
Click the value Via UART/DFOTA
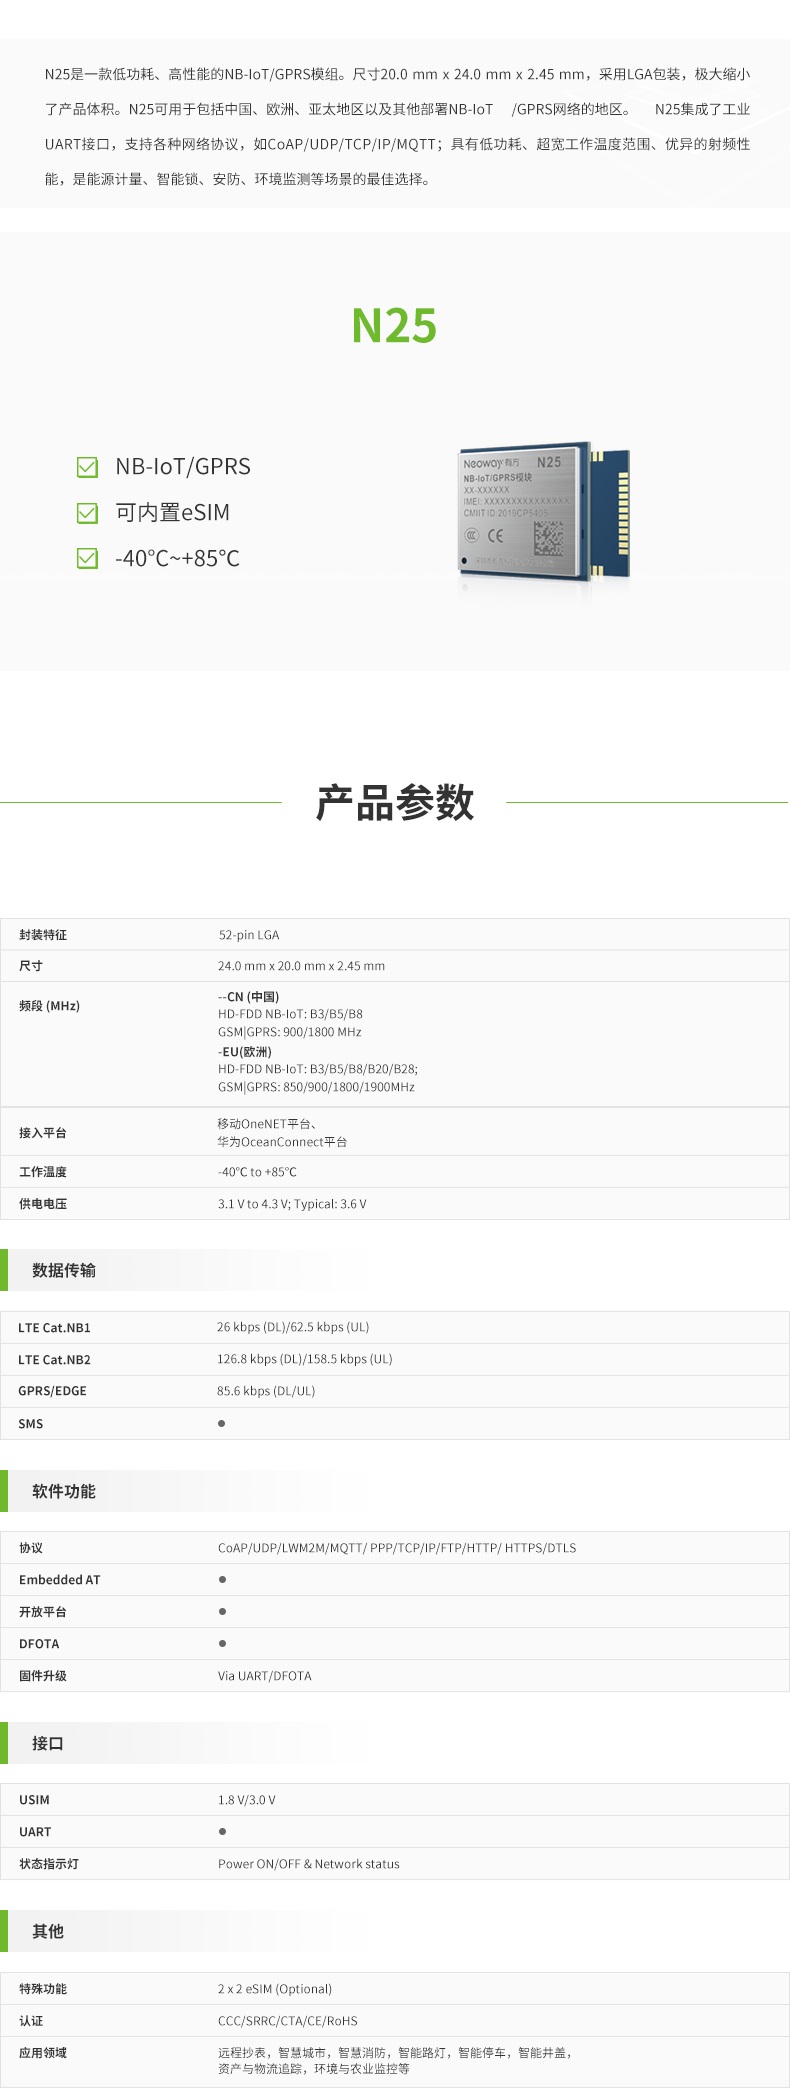pos(265,1676)
